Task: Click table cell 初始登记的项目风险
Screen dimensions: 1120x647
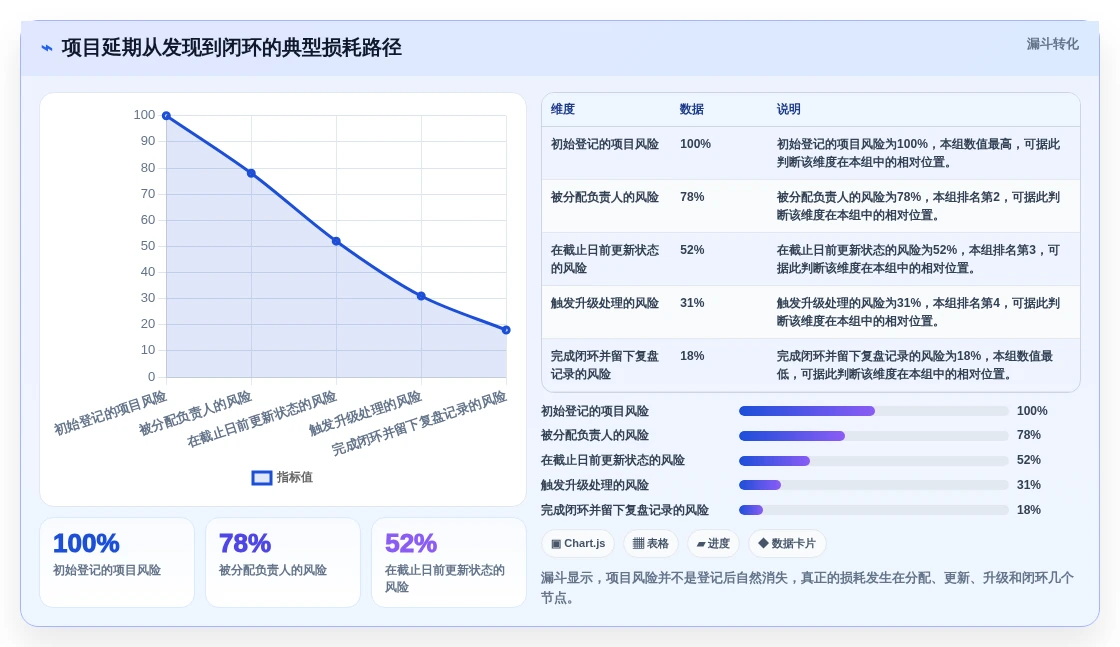Action: pyautogui.click(x=604, y=144)
